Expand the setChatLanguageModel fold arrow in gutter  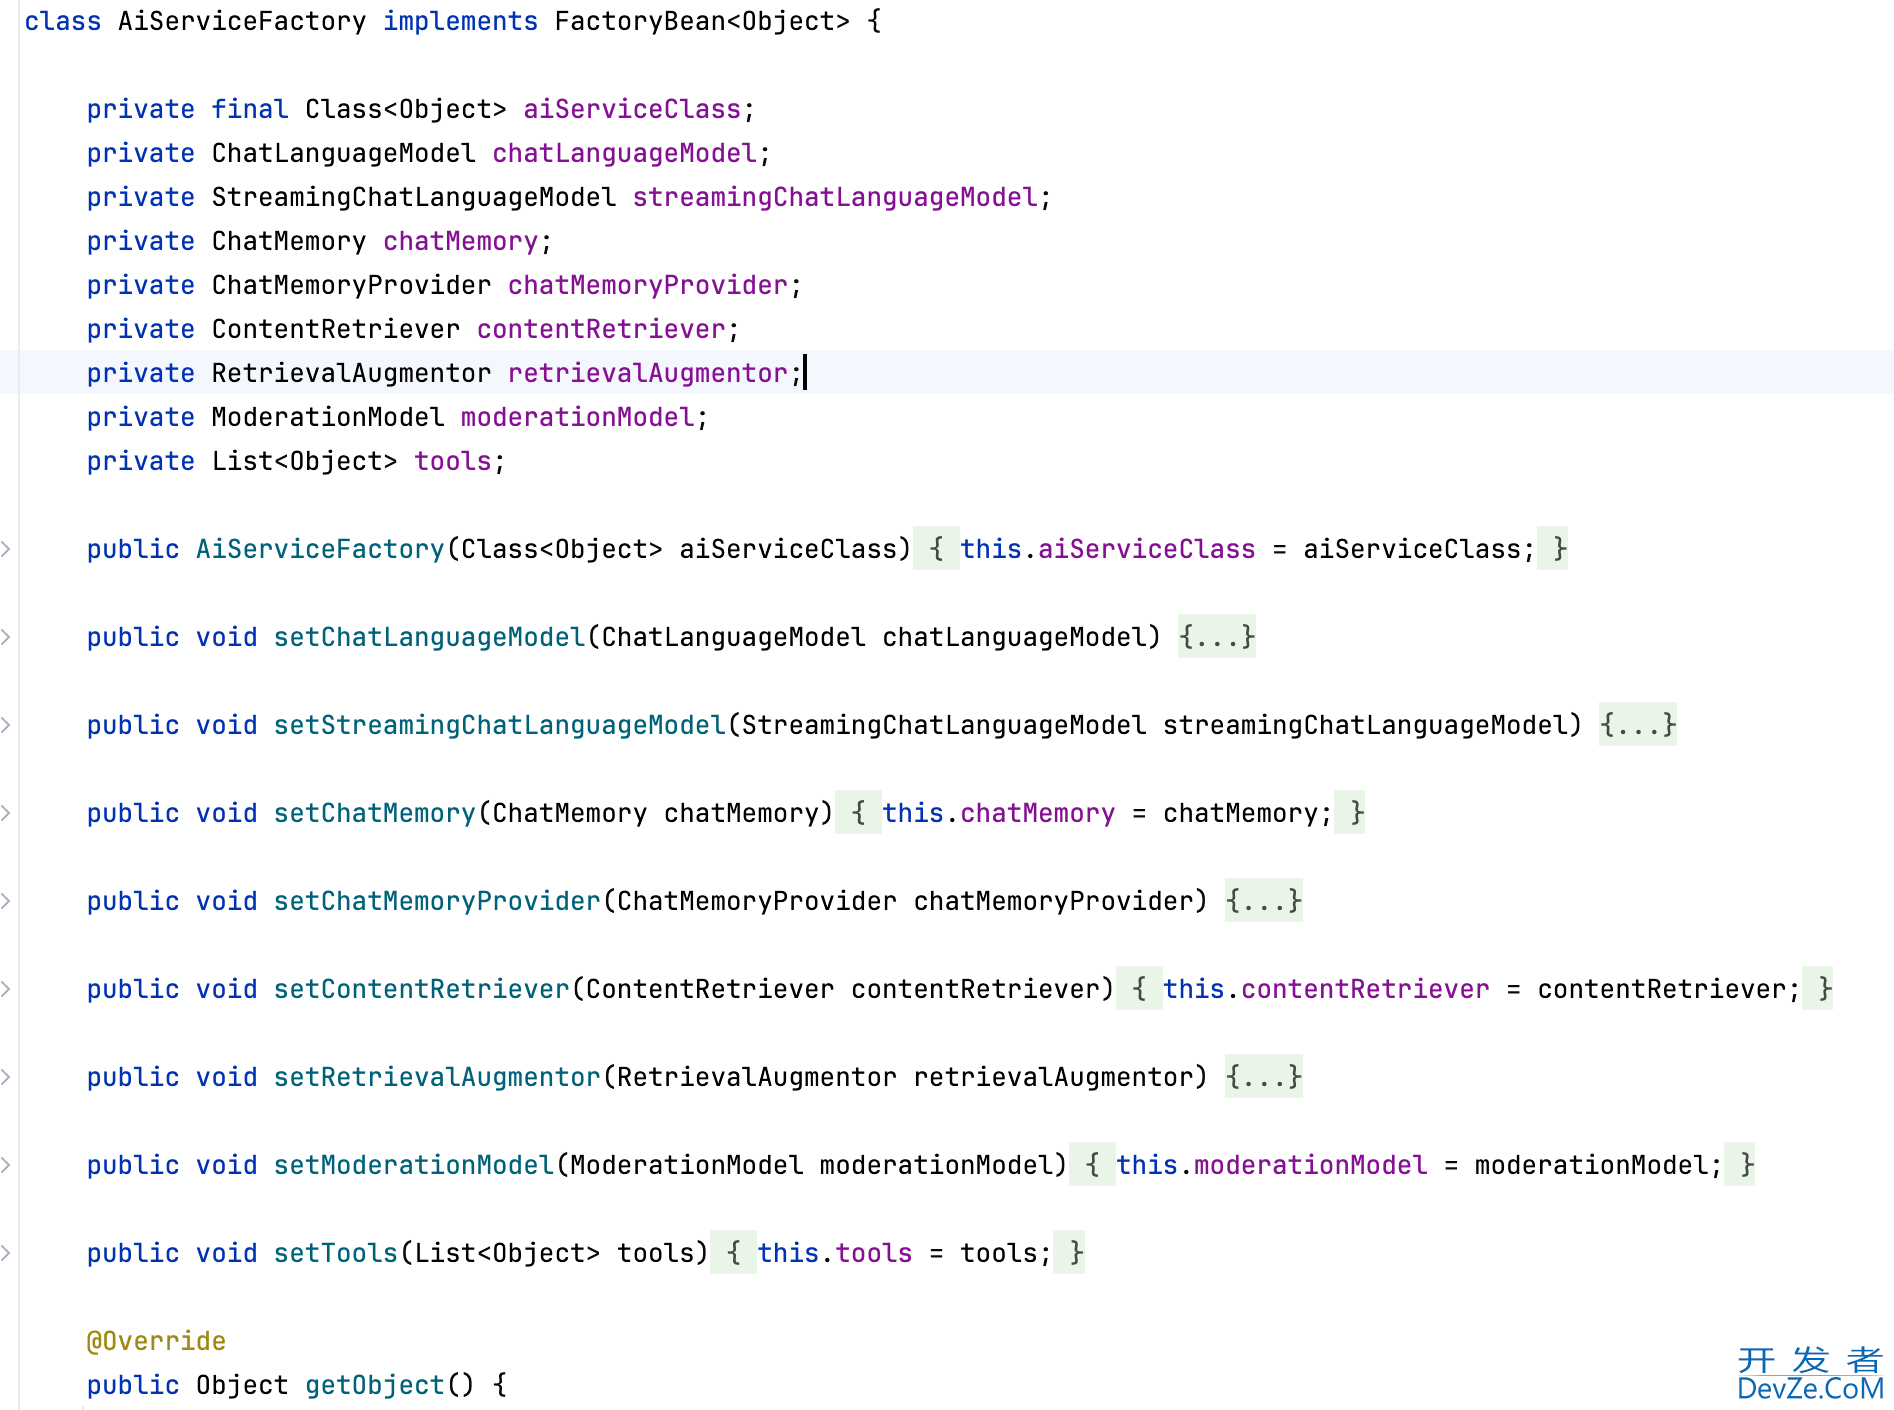tap(6, 637)
